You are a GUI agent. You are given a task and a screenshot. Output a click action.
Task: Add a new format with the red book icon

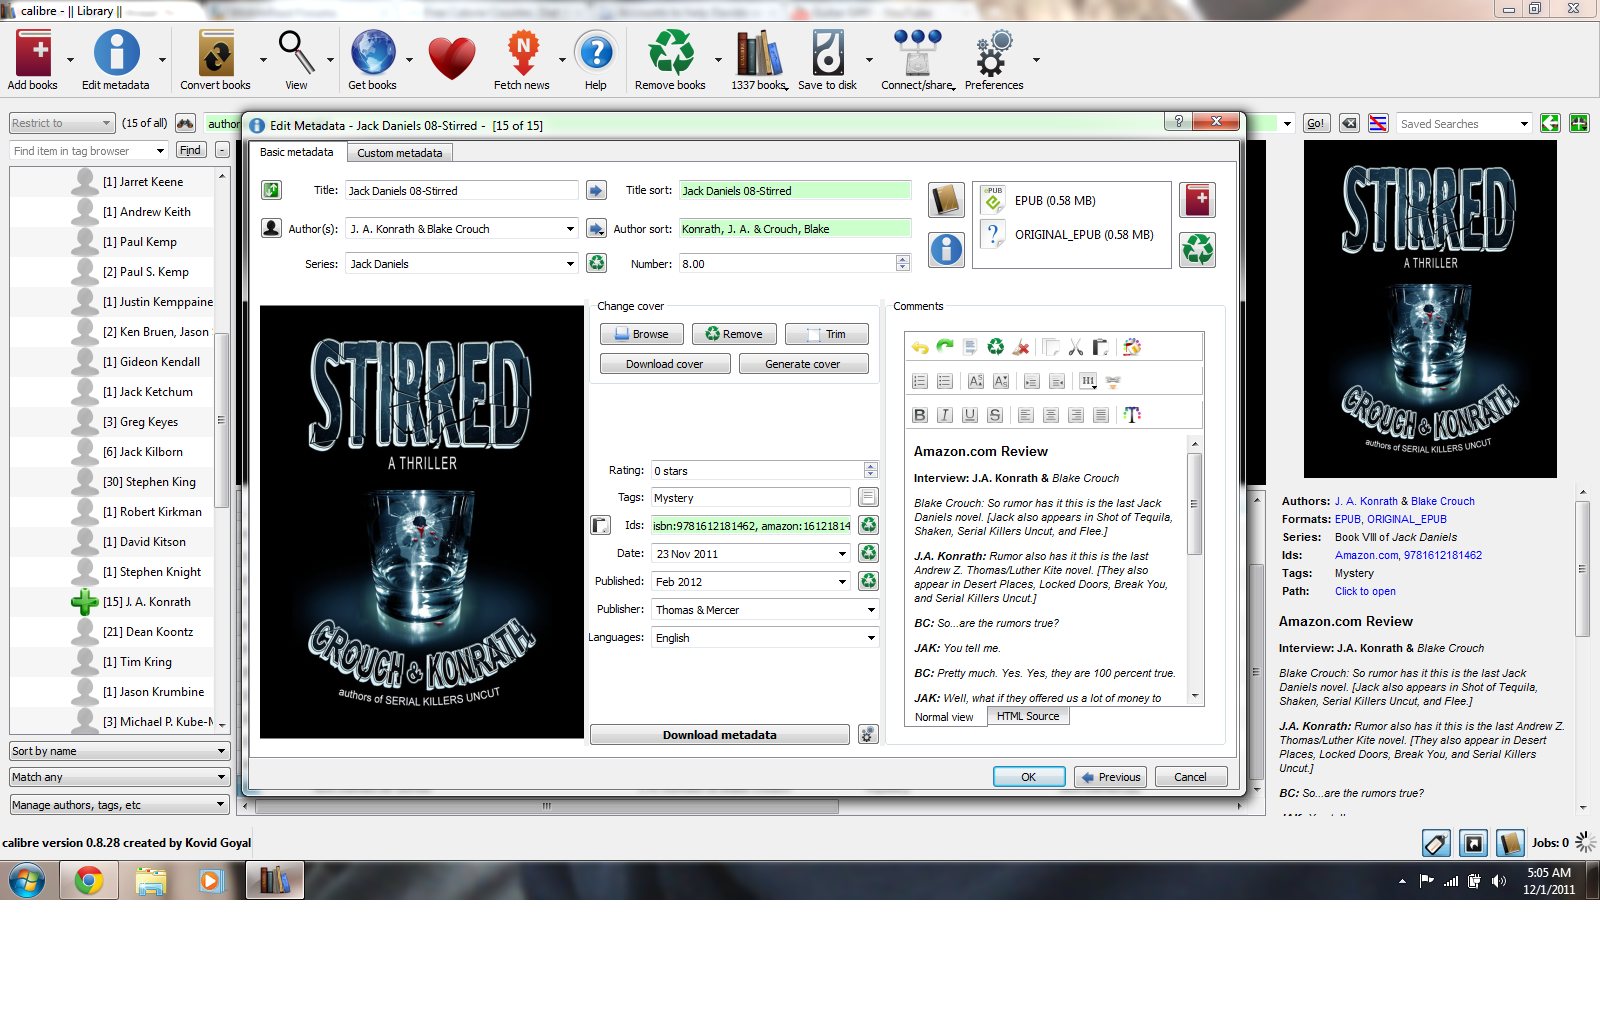(1197, 200)
